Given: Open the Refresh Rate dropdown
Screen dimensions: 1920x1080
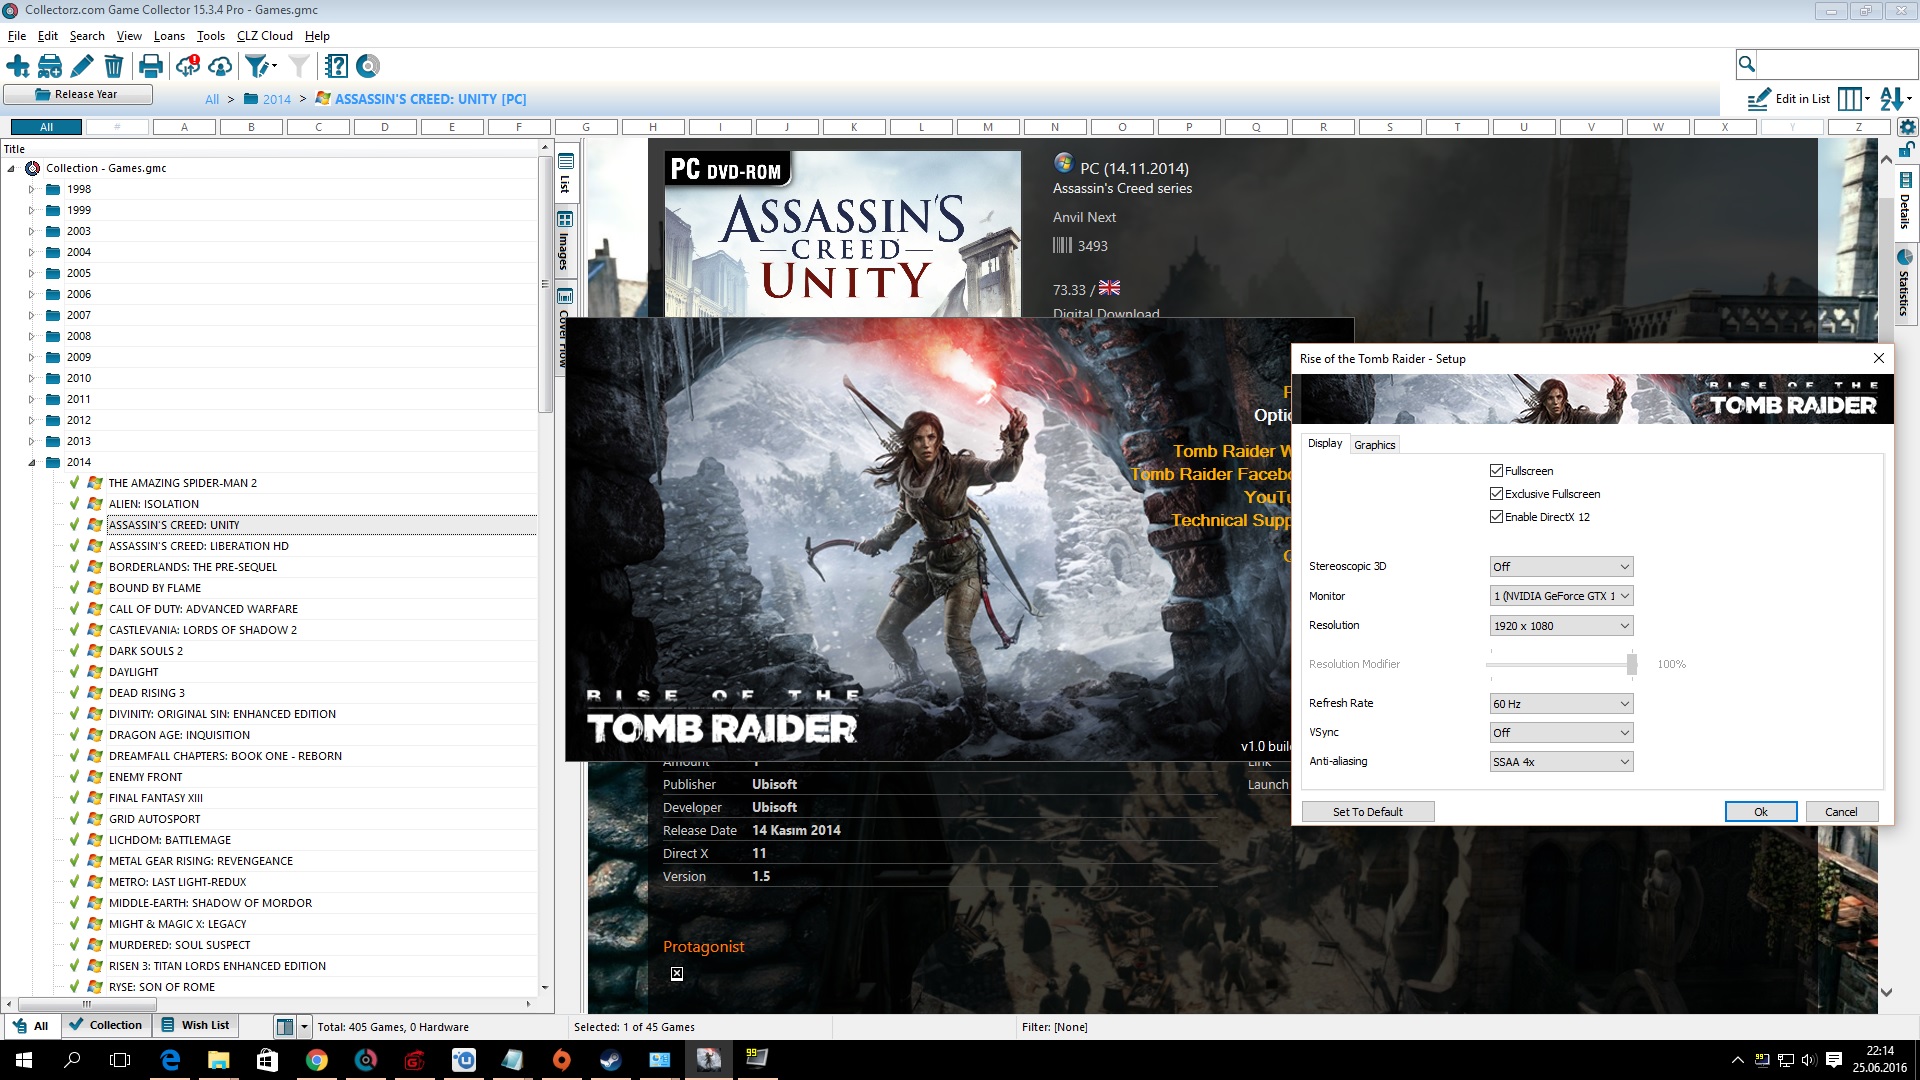Looking at the screenshot, I should 1561,704.
